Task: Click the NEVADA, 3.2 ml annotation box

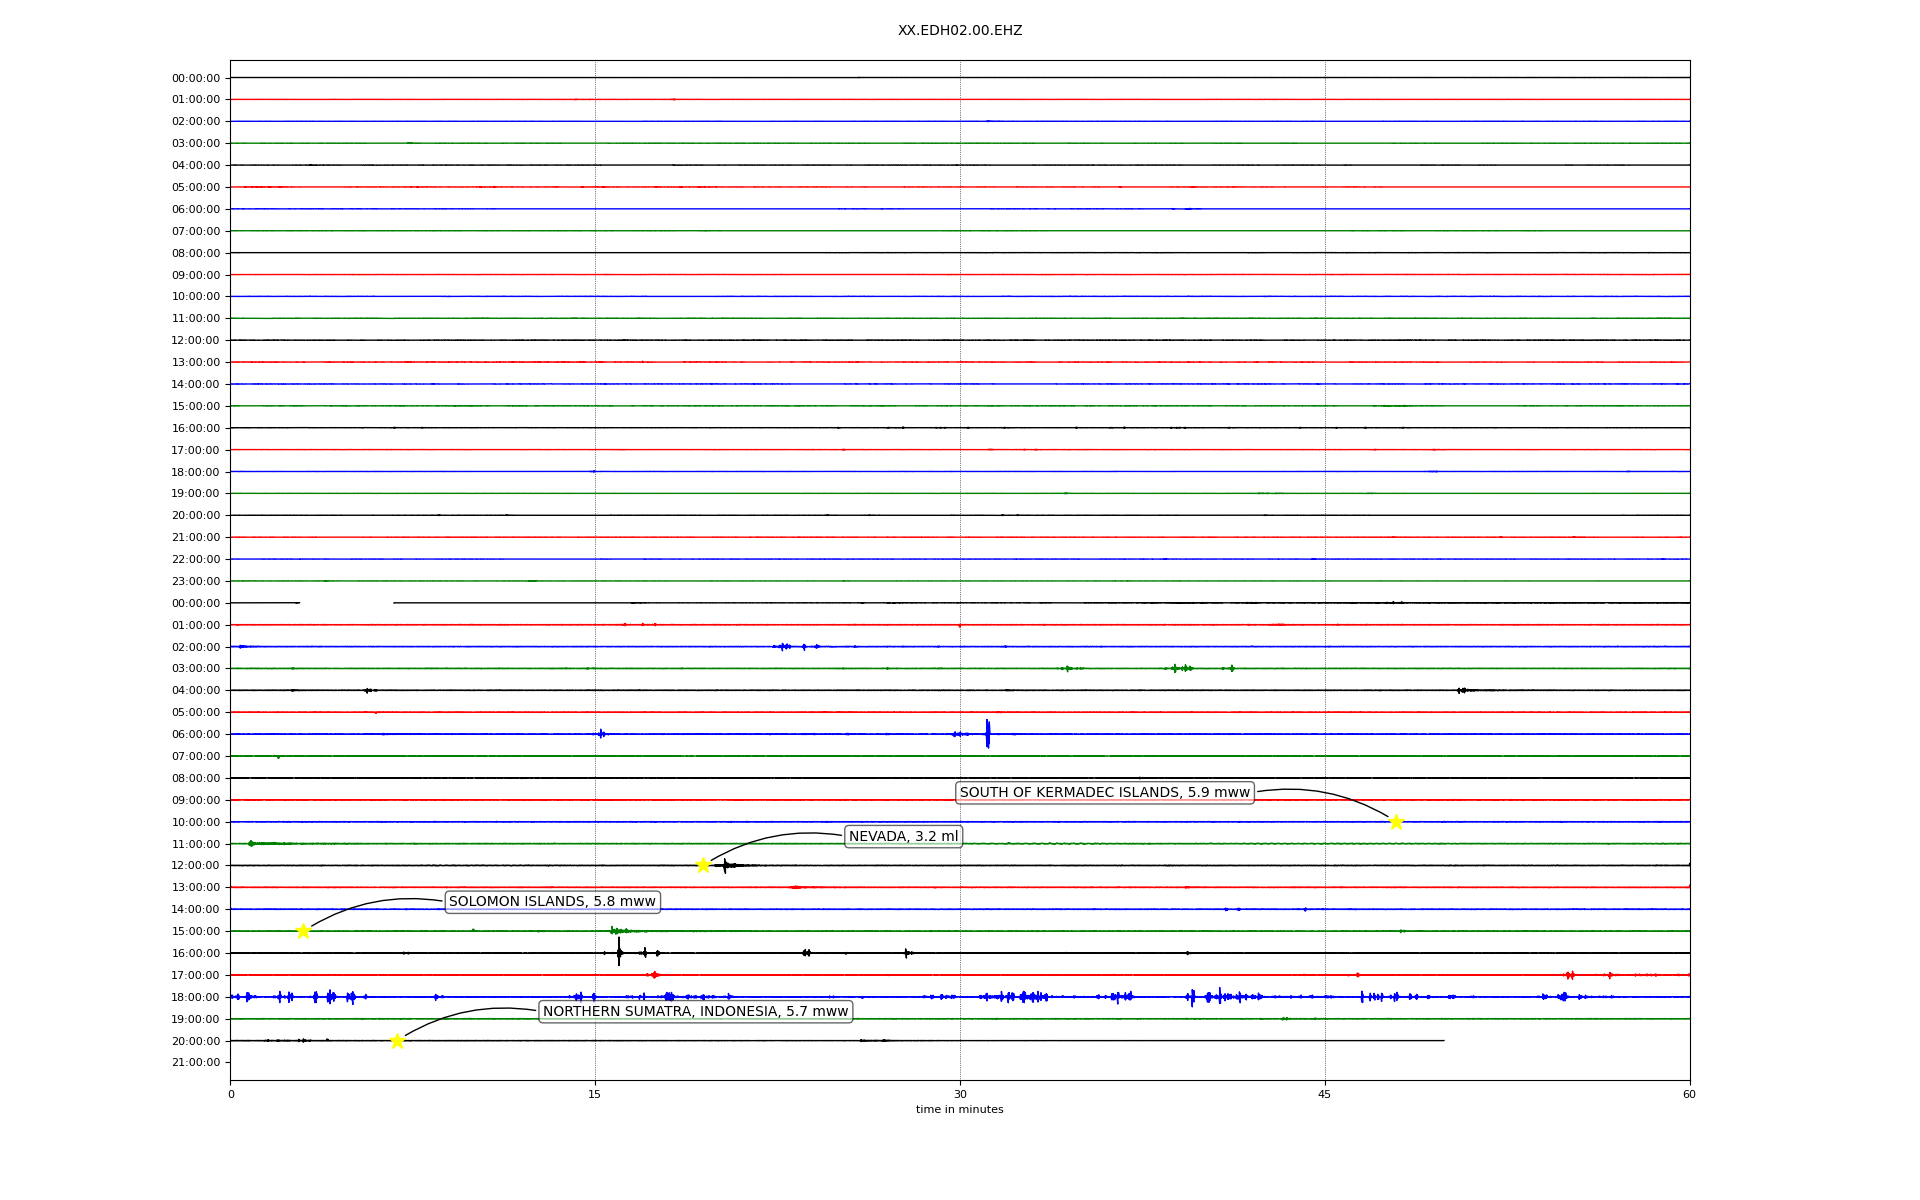Action: pos(903,836)
